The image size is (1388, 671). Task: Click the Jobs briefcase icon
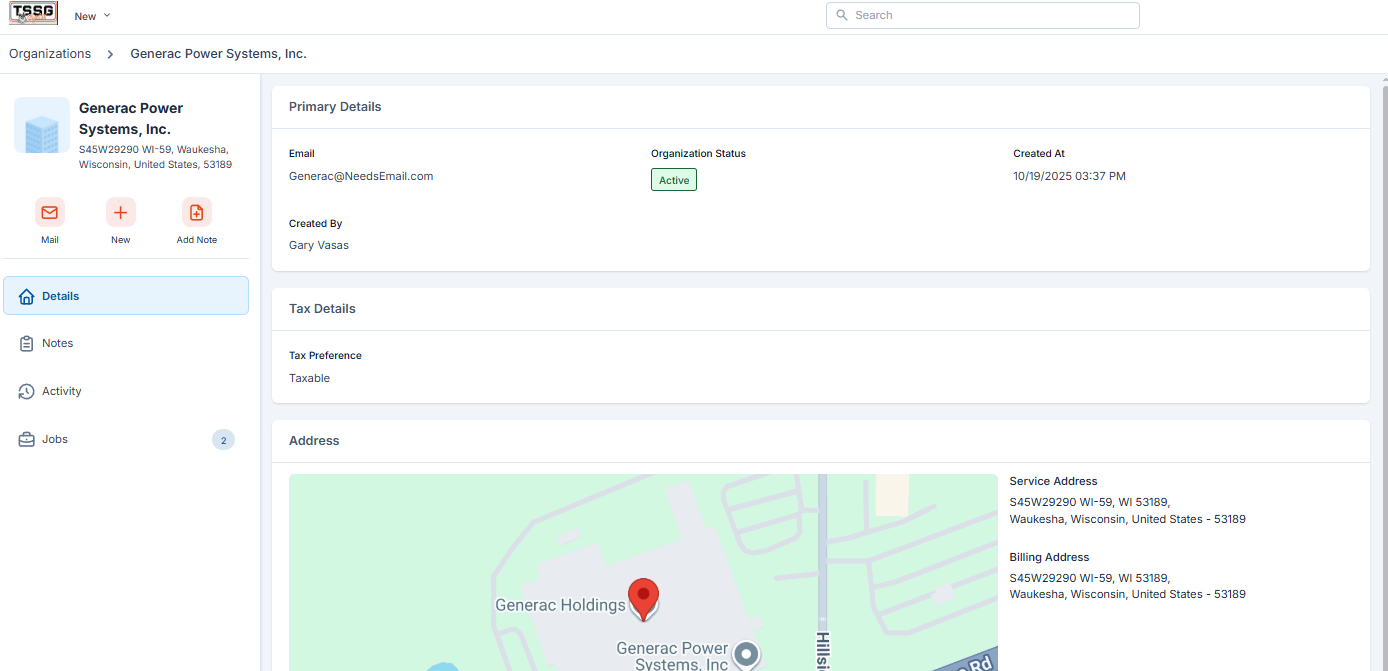click(27, 439)
